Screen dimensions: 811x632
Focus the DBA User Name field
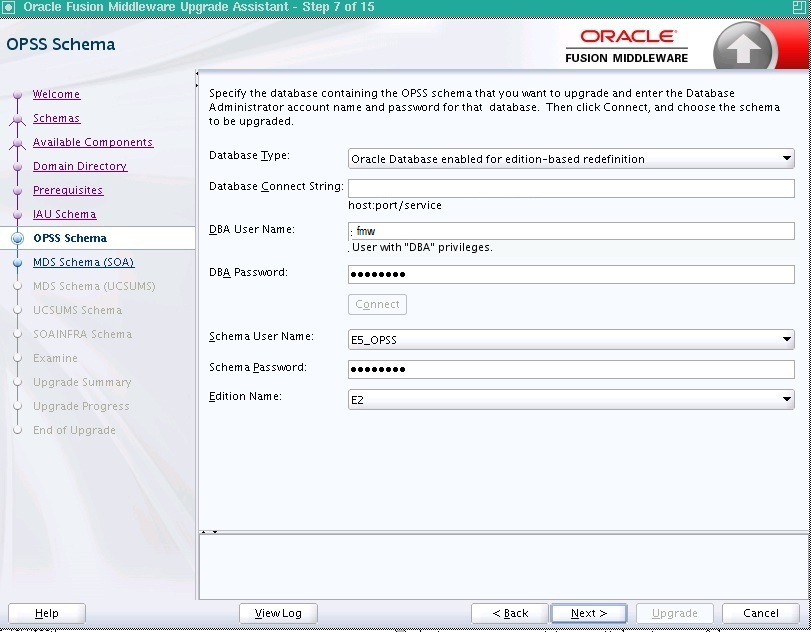click(570, 231)
